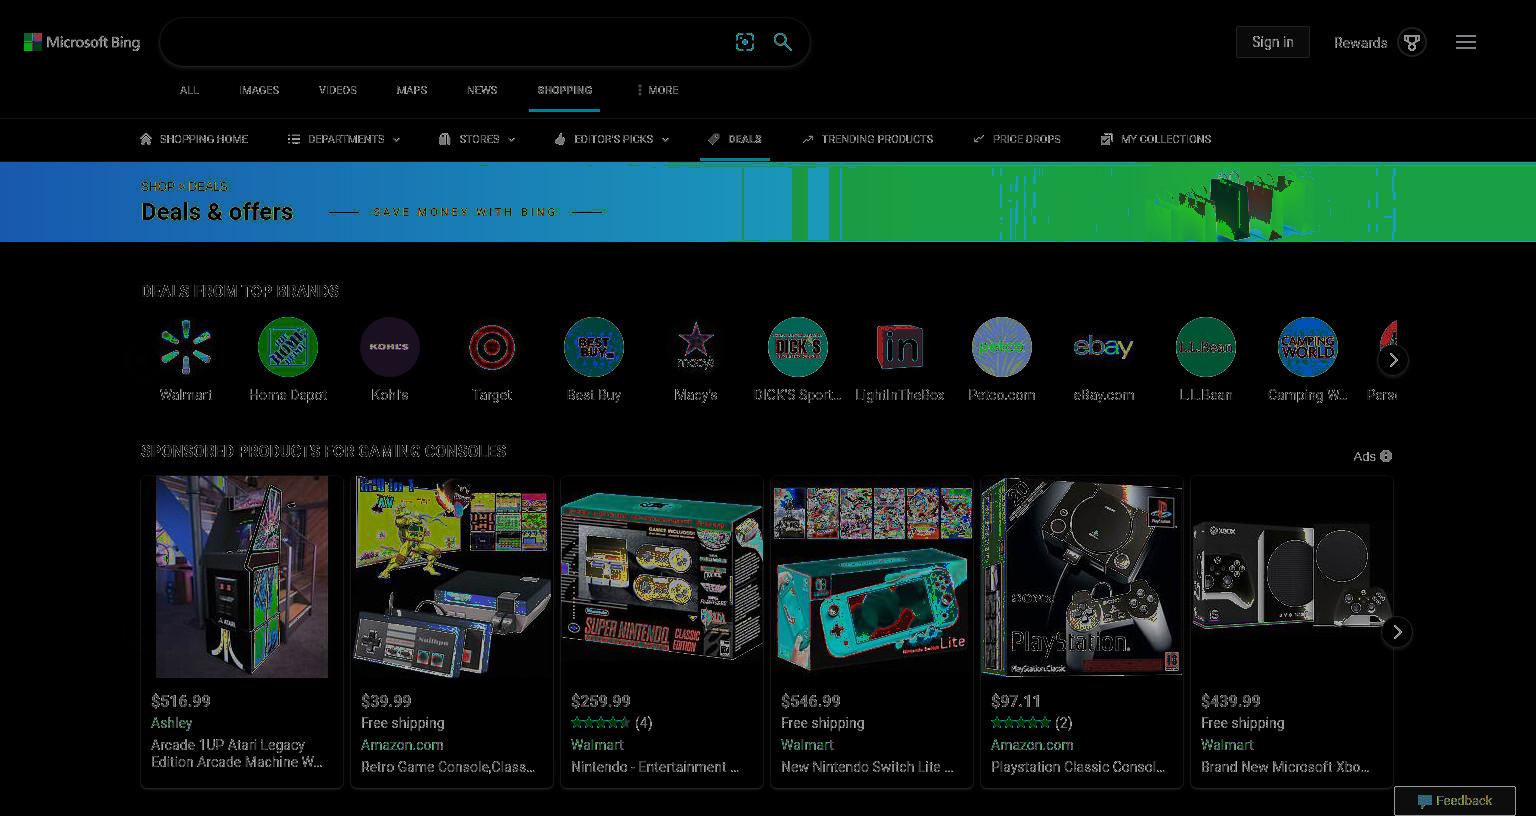Click the Sign in button

[x=1273, y=42]
